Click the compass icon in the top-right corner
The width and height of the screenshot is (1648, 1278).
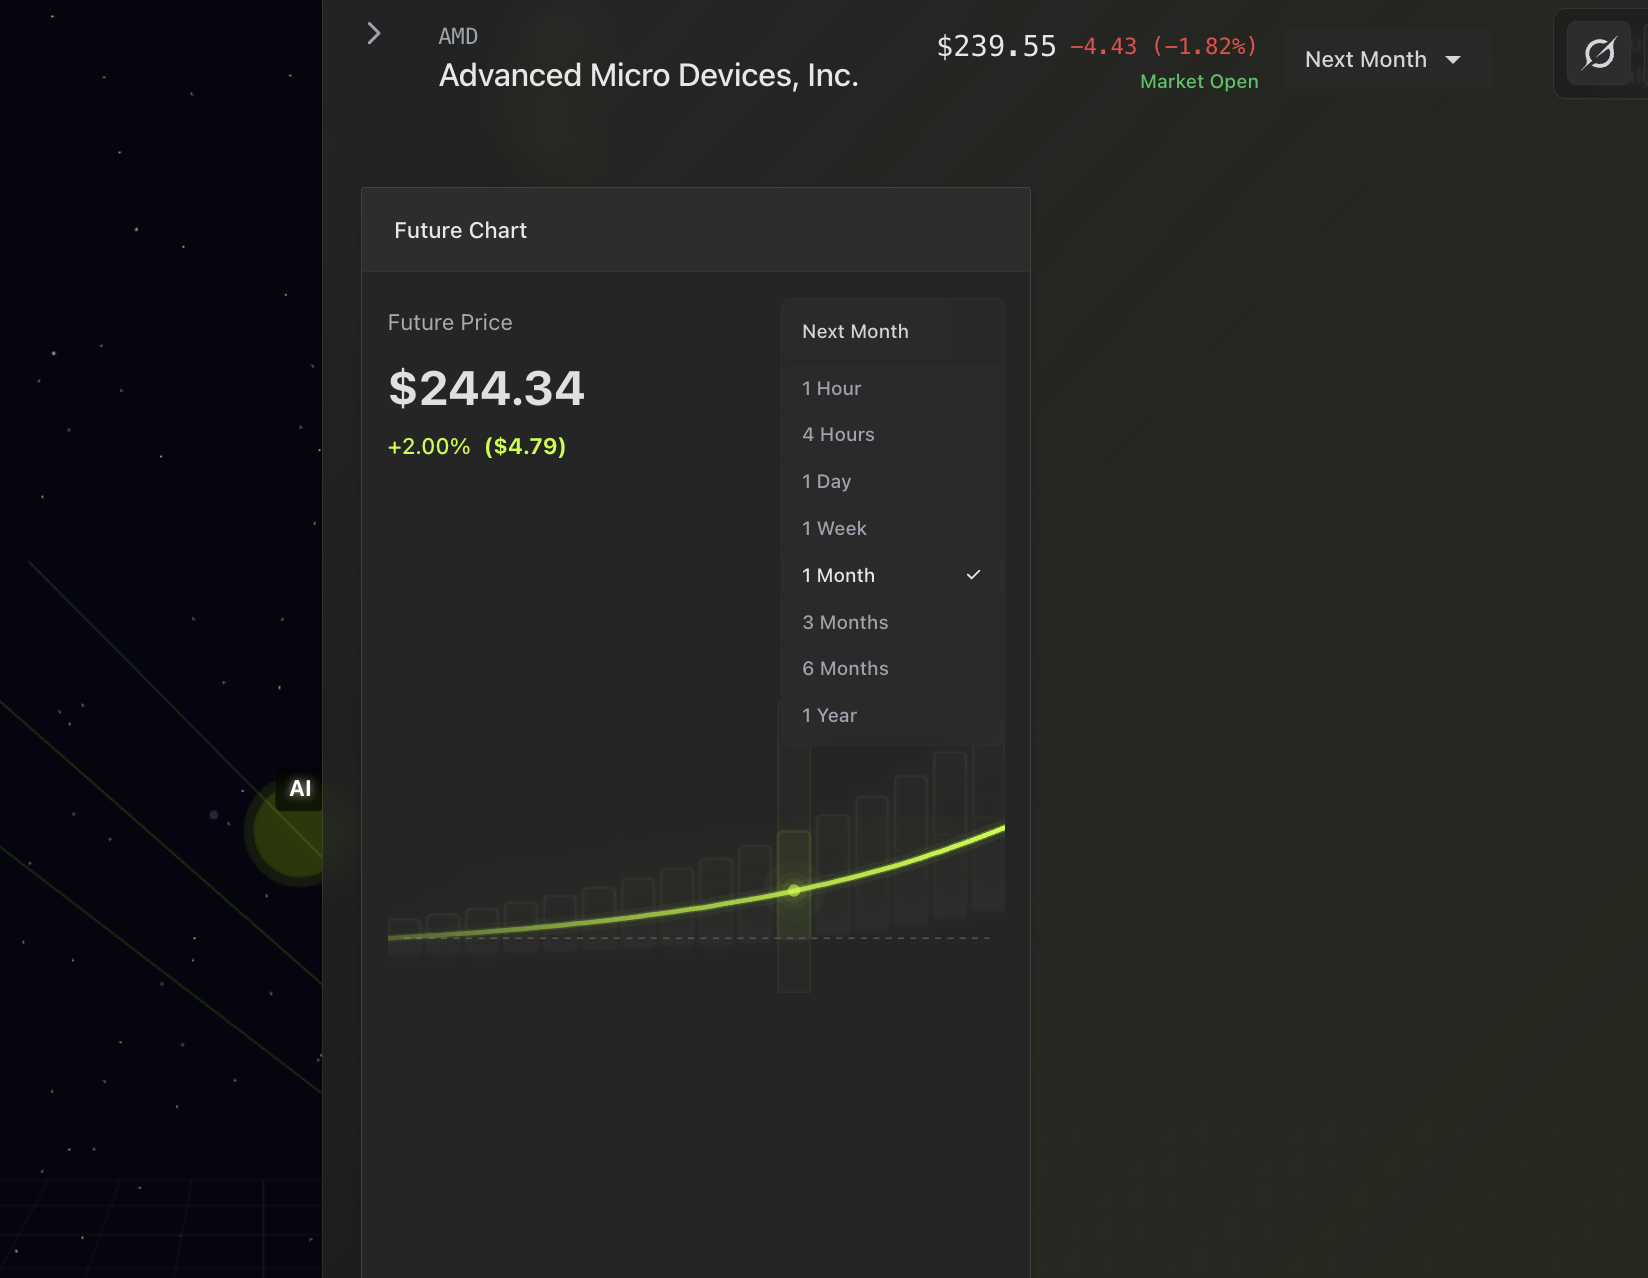(x=1597, y=51)
